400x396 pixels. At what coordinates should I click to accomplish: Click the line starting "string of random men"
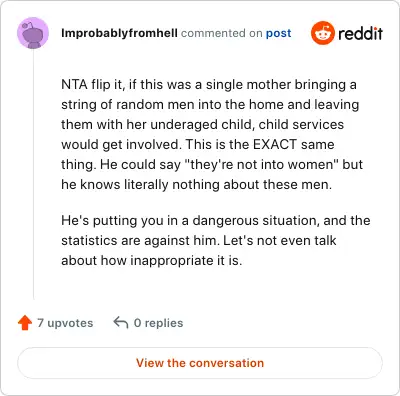210,105
